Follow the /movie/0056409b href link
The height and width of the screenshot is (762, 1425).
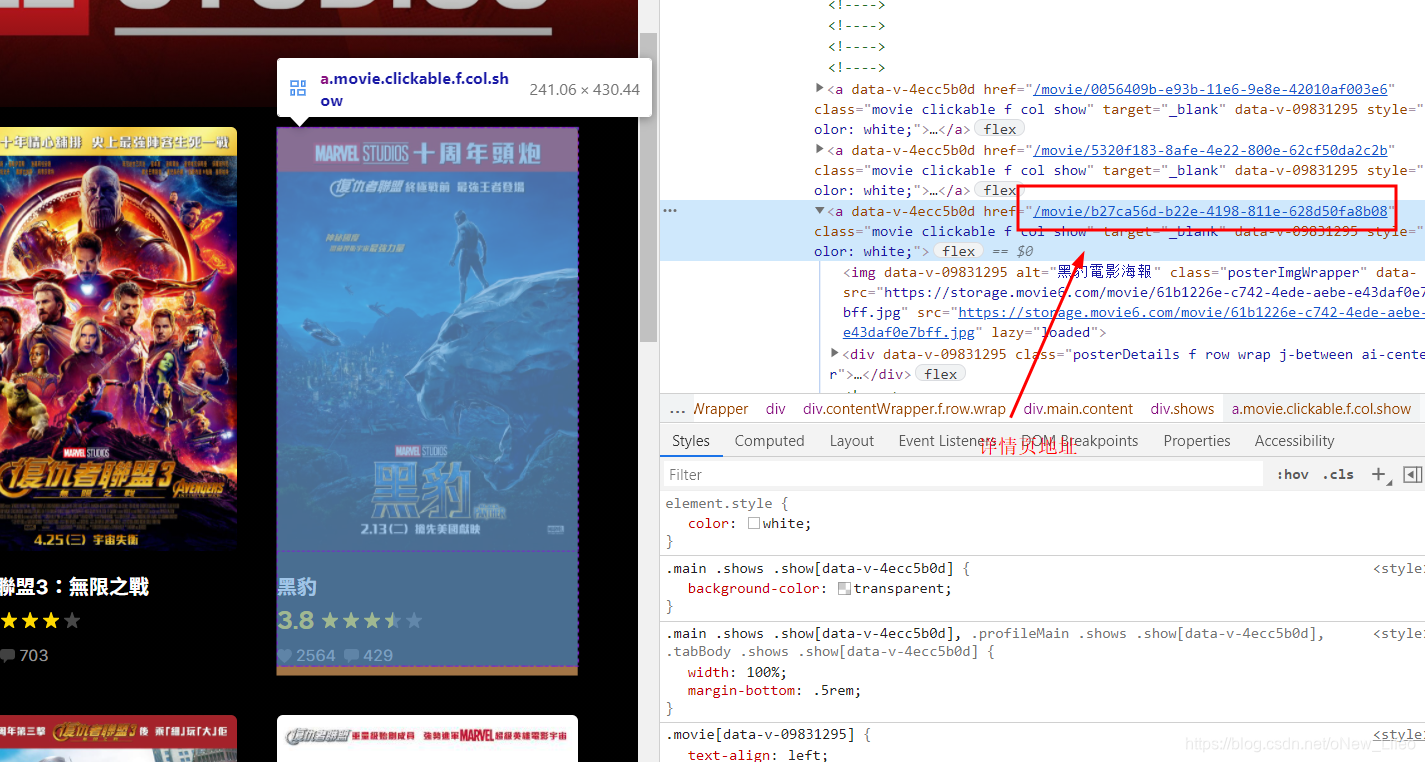pyautogui.click(x=1210, y=89)
